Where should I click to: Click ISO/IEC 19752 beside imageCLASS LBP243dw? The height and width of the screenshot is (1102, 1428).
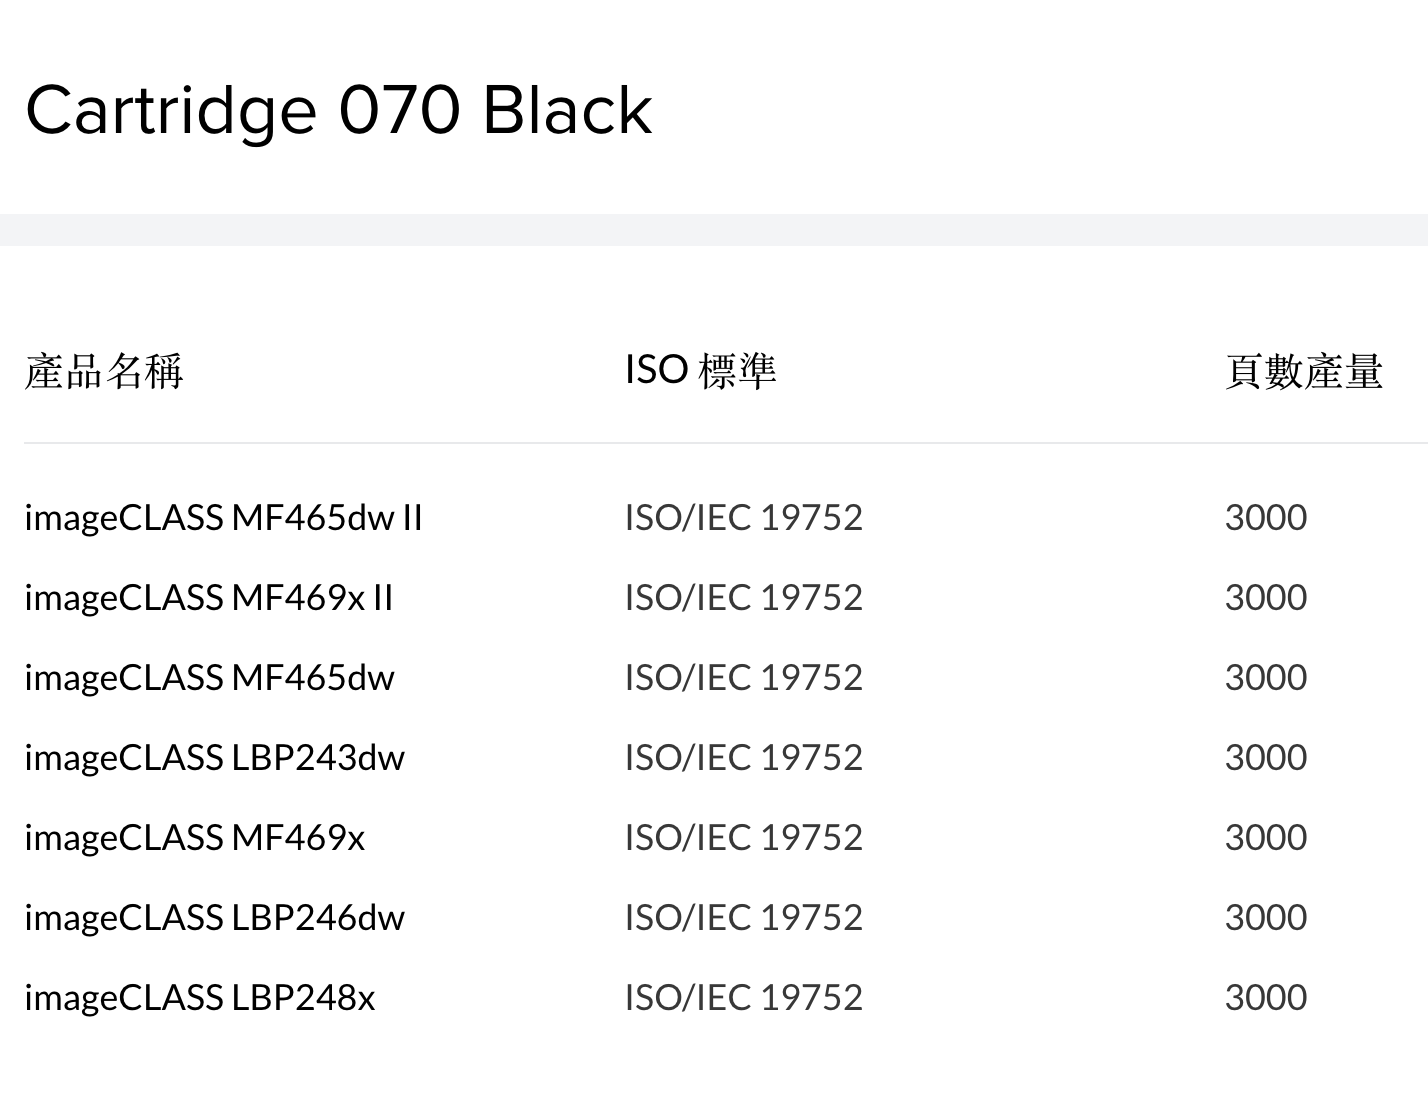[x=743, y=758]
